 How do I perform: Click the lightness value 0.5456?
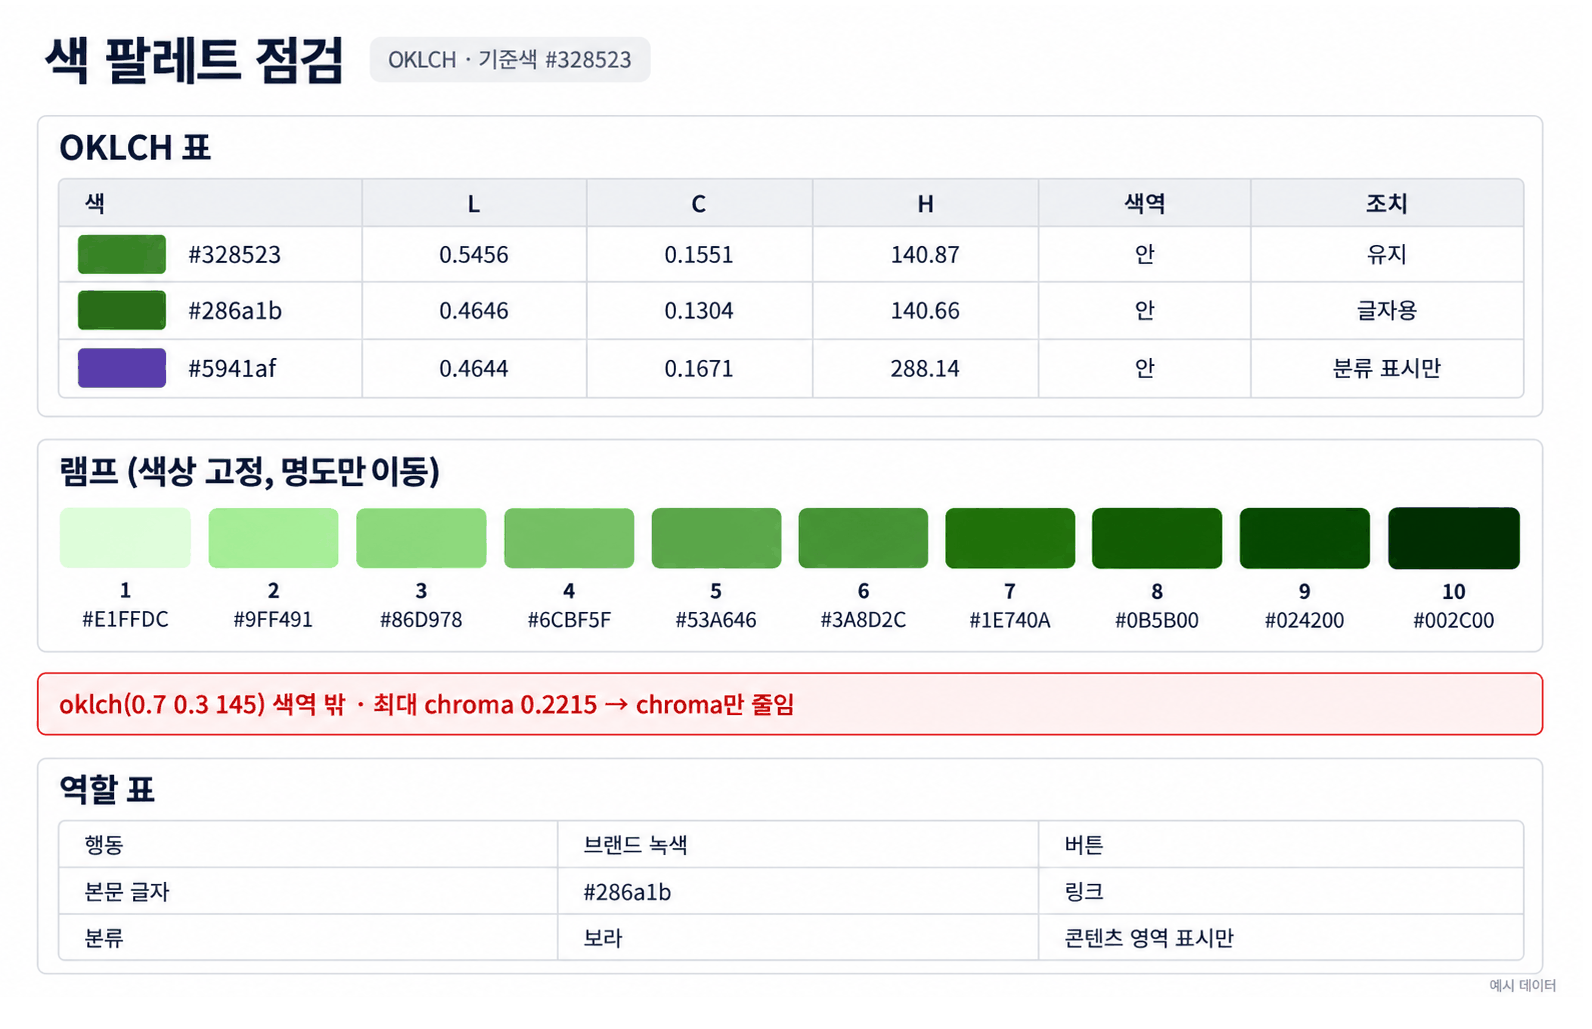pos(474,255)
